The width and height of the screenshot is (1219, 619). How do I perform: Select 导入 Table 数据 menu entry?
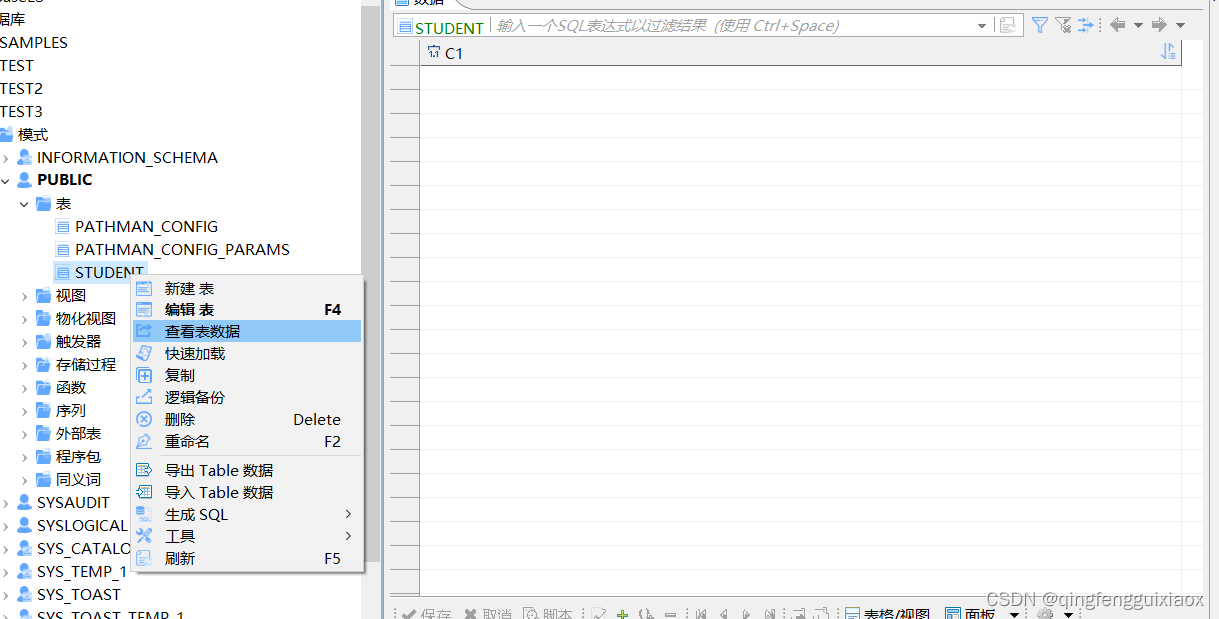click(247, 492)
